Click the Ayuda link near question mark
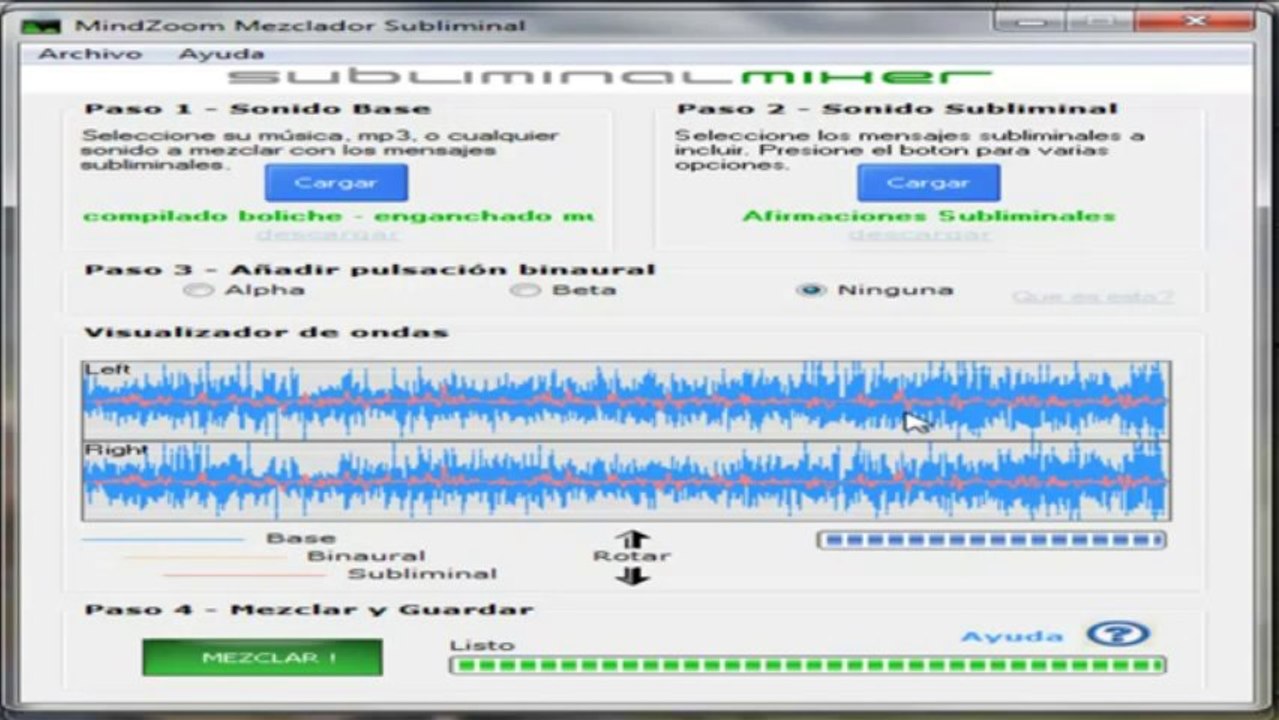This screenshot has height=720, width=1279. [1012, 636]
